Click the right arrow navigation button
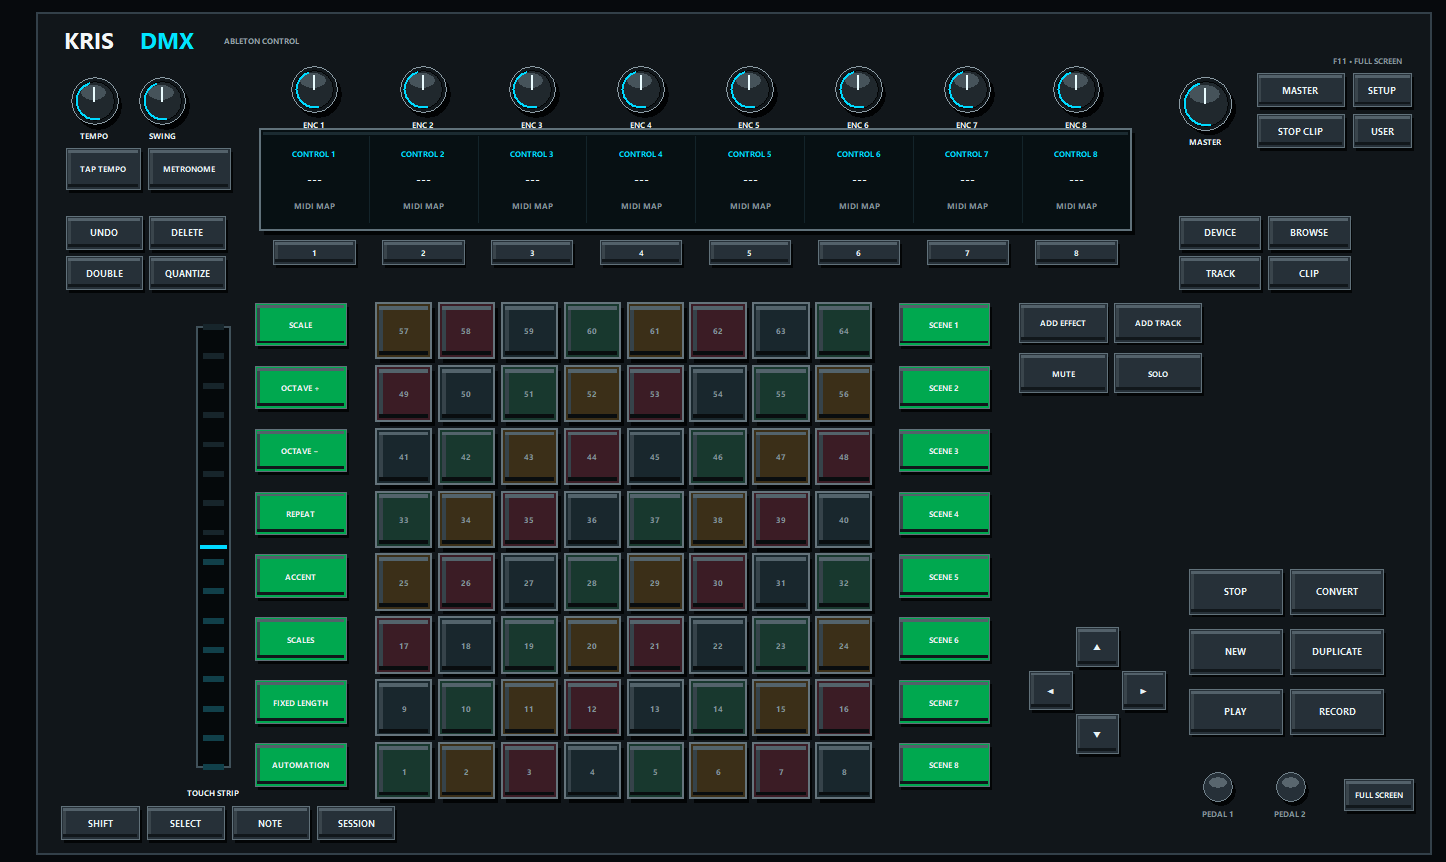The image size is (1446, 862). click(1144, 691)
